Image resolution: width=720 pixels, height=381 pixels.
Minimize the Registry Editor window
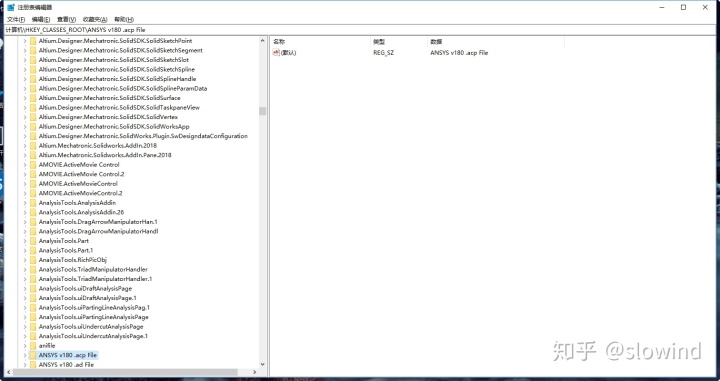coord(662,7)
